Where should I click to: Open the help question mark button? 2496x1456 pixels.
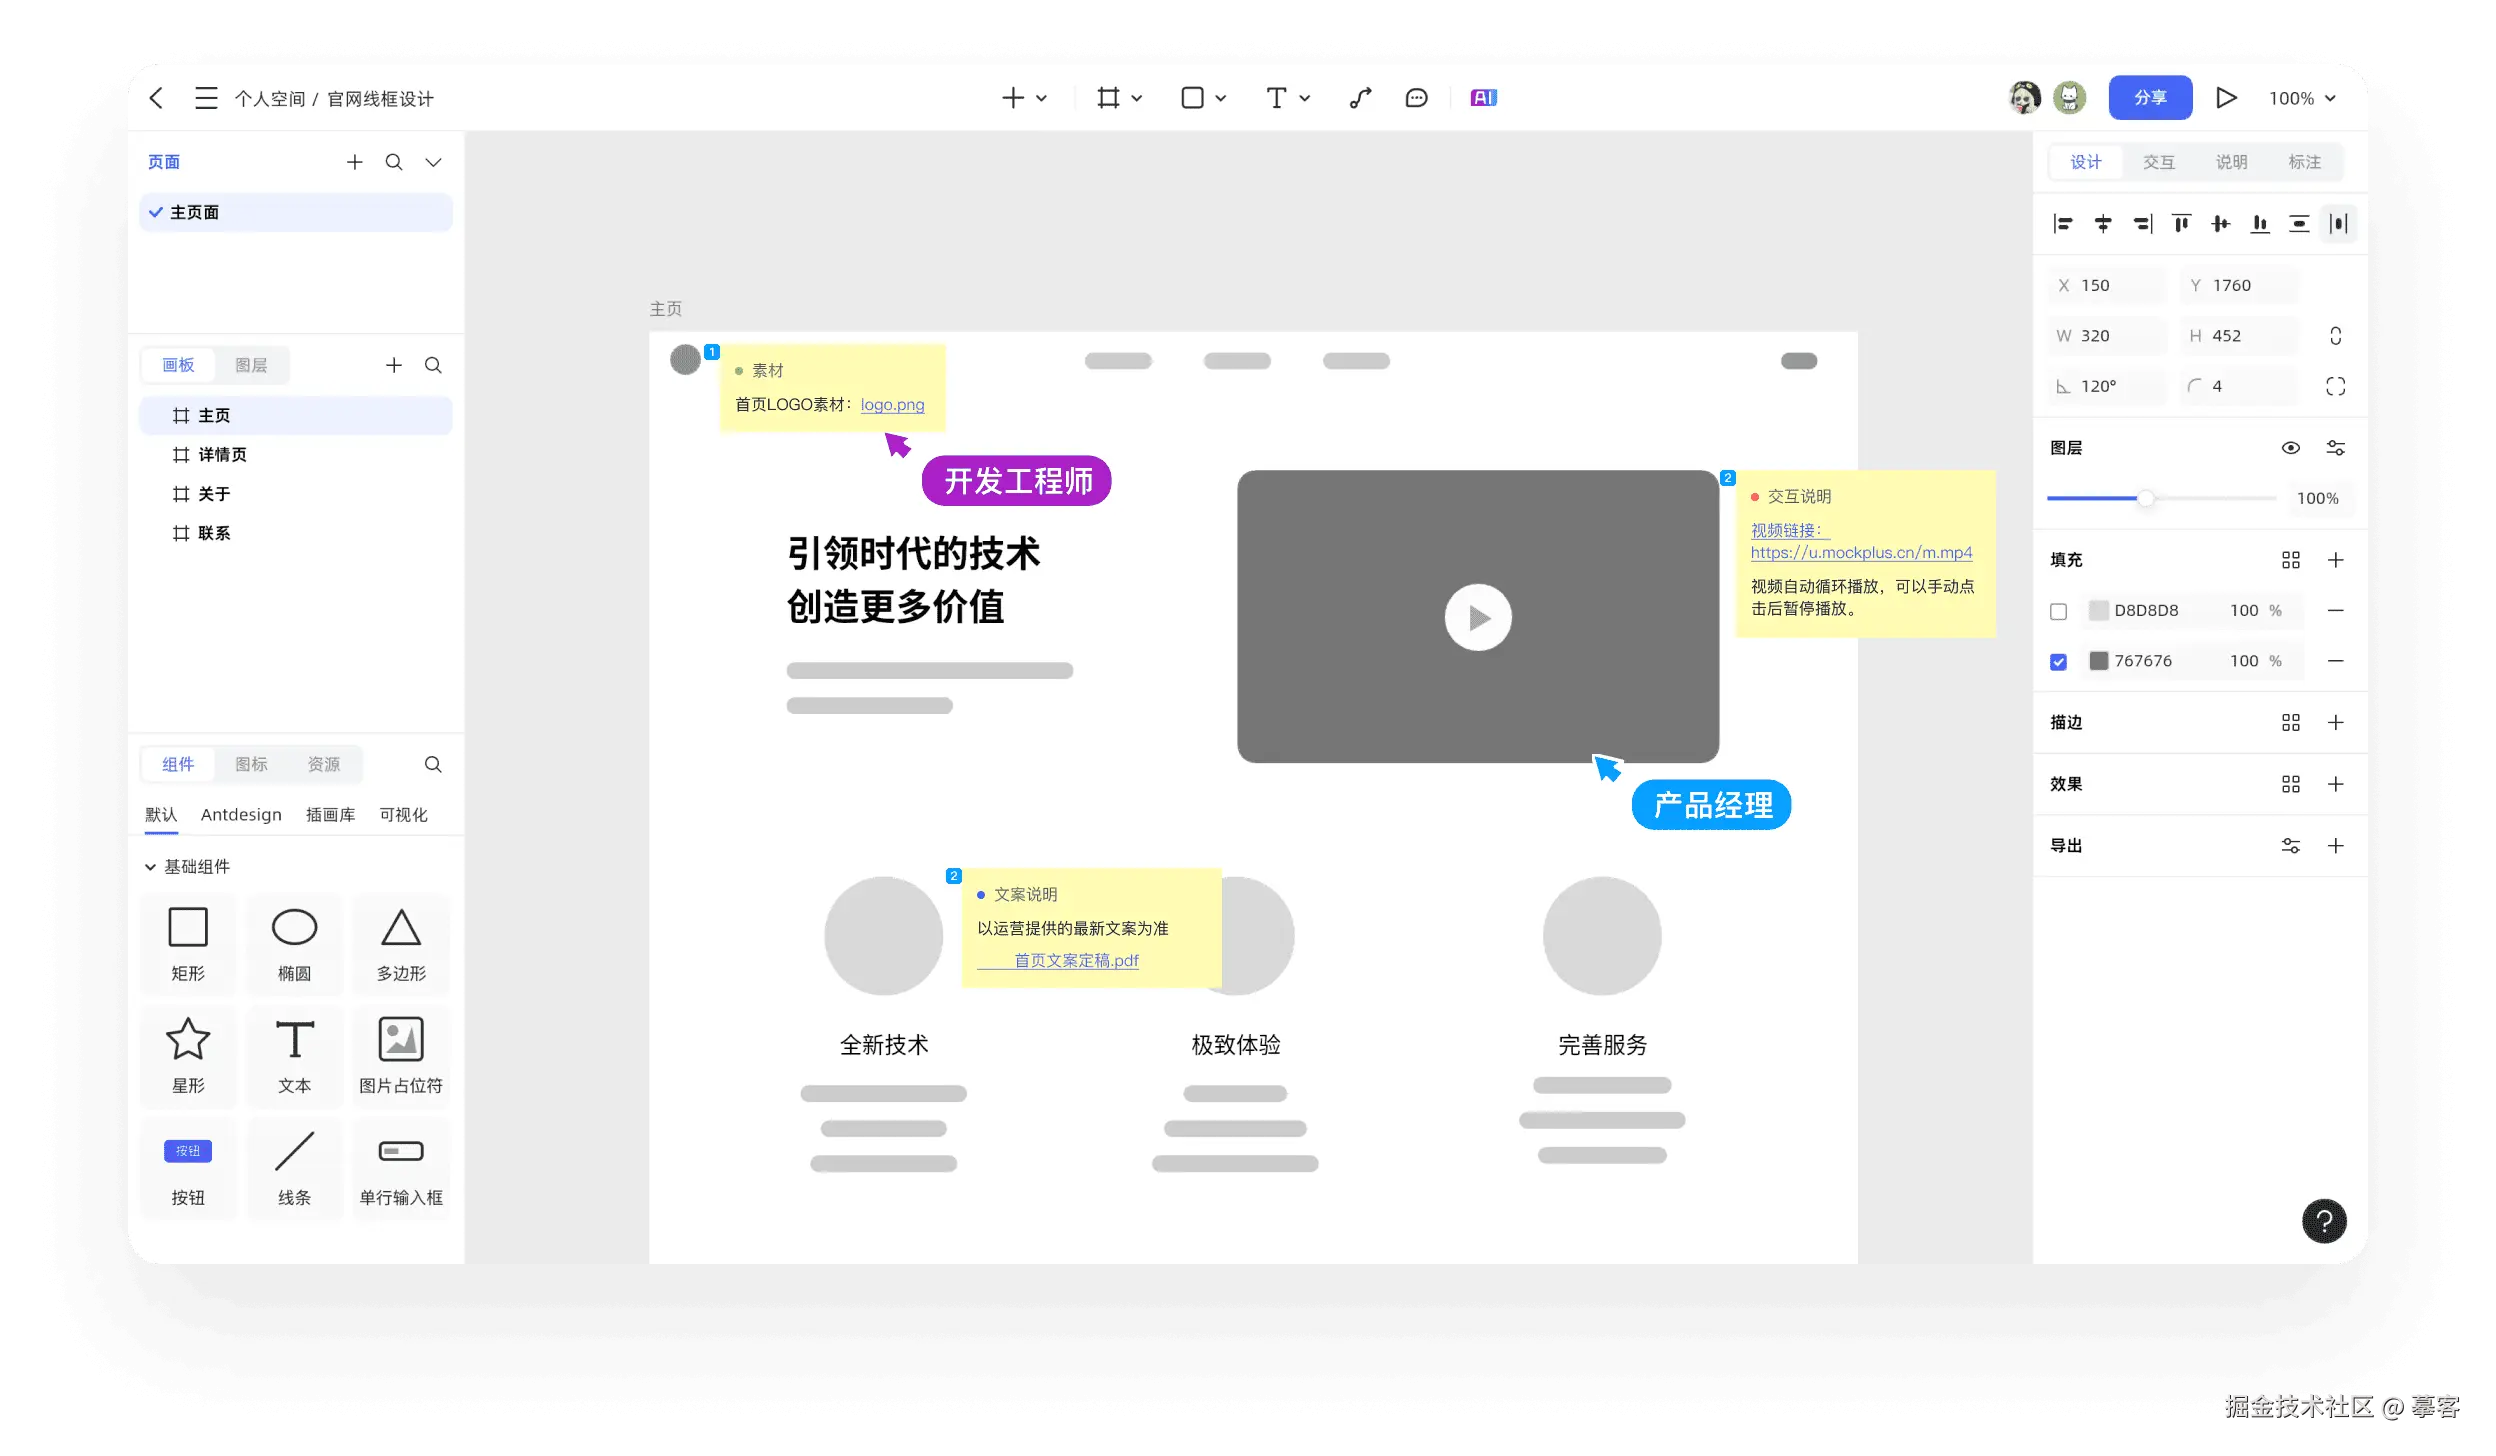click(x=2324, y=1221)
